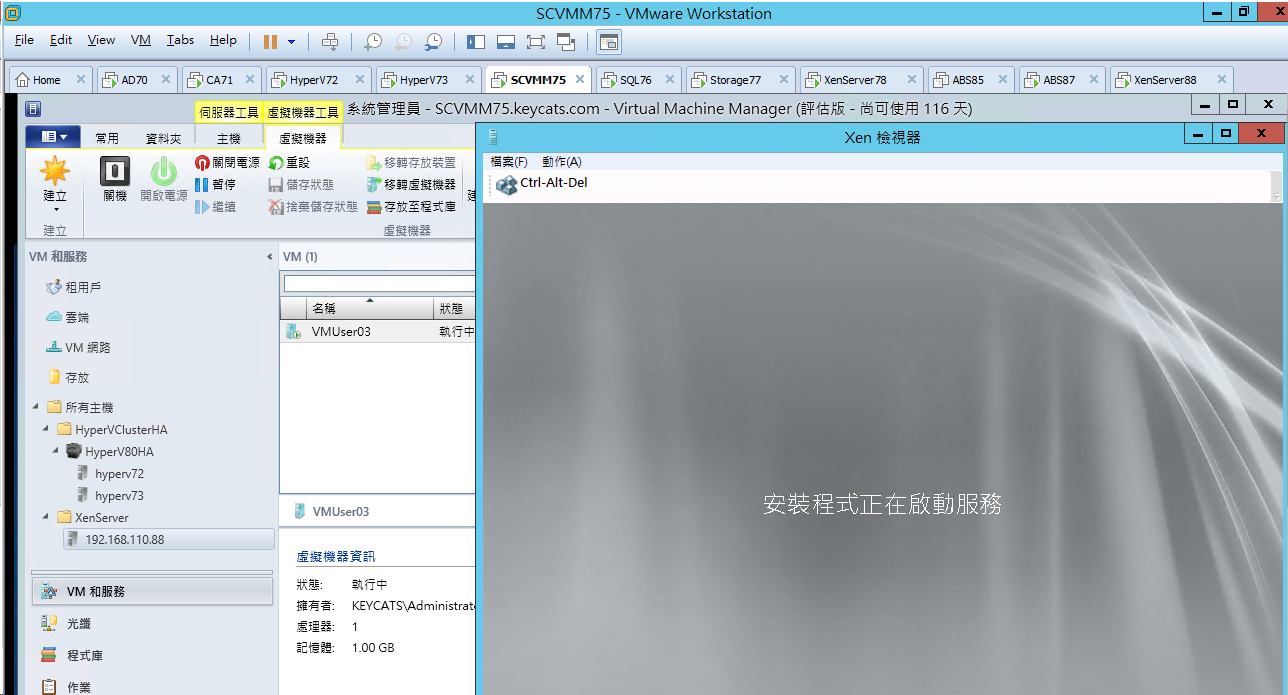Switch to the CA71 VM tab
This screenshot has height=695, width=1288.
click(219, 80)
